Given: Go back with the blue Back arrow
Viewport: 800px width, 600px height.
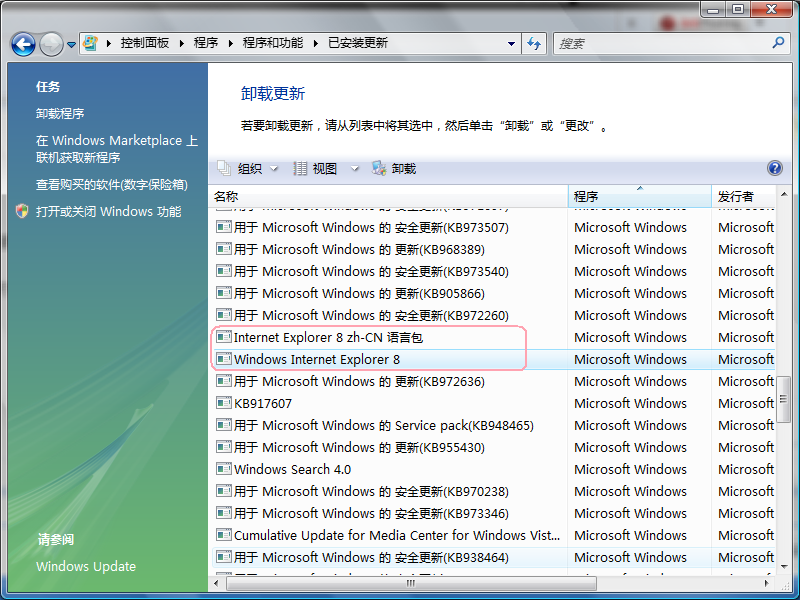Looking at the screenshot, I should point(23,44).
